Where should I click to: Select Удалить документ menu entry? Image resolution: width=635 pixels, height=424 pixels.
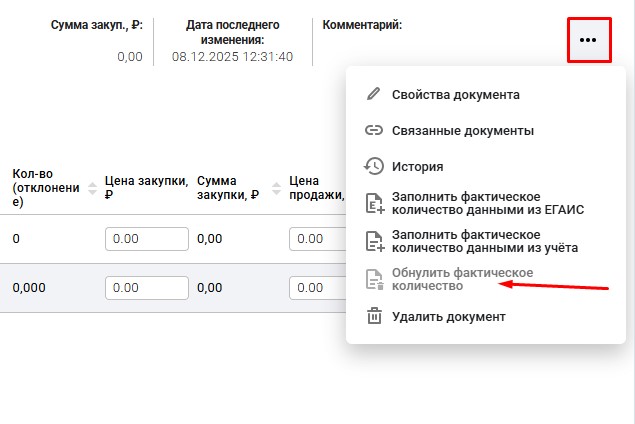[x=449, y=316]
